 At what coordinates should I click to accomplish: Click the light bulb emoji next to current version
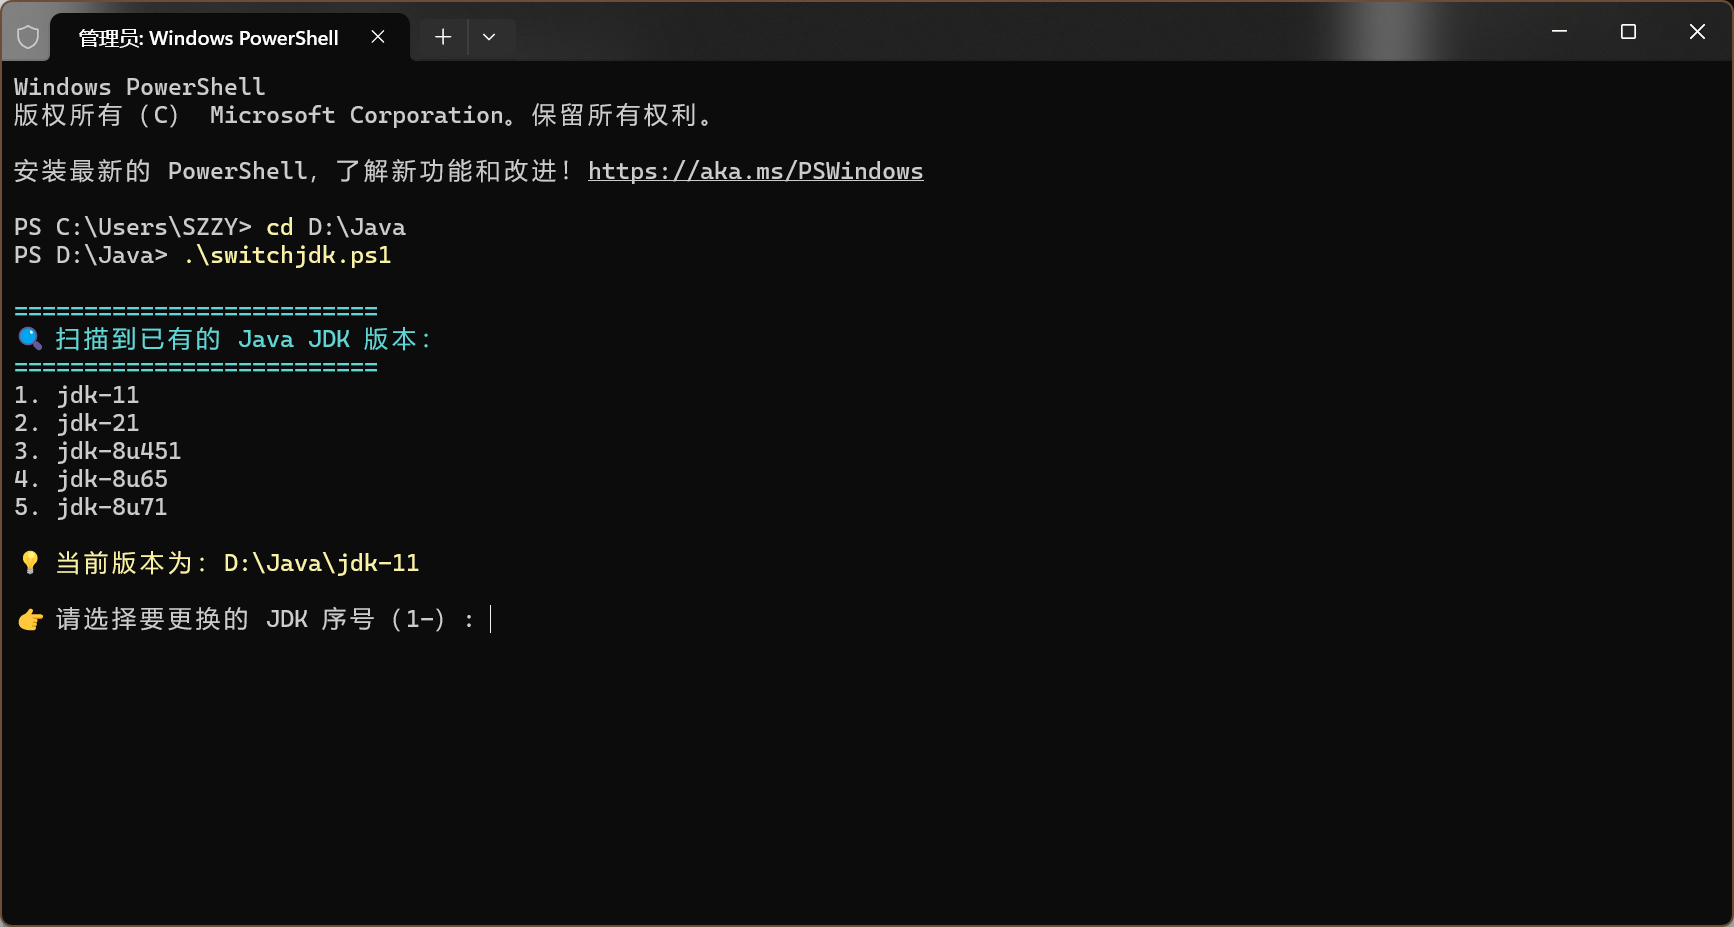coord(30,562)
